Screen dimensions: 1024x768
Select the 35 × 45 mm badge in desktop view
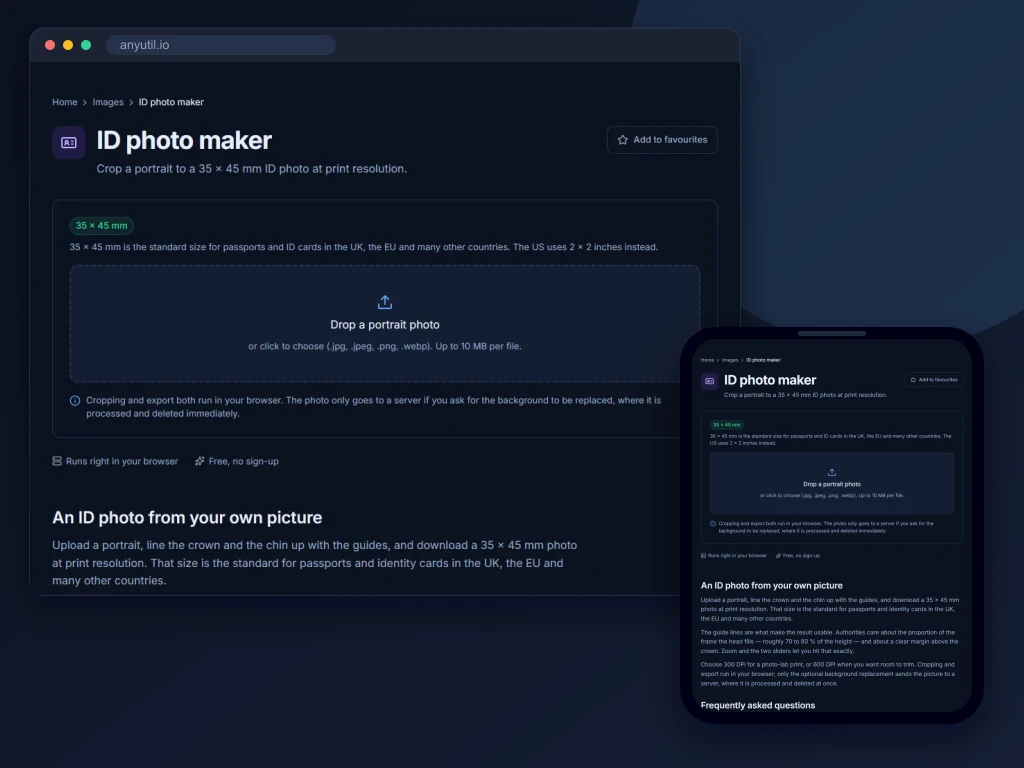(101, 225)
